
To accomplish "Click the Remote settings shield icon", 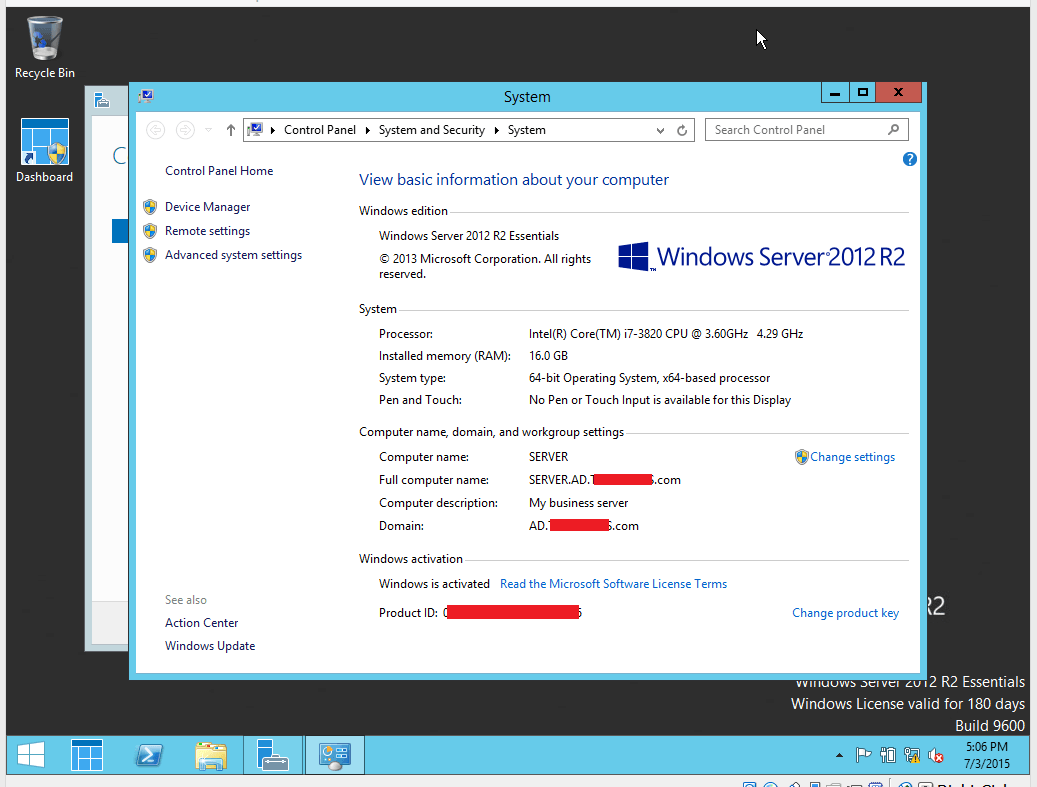I will (x=150, y=231).
